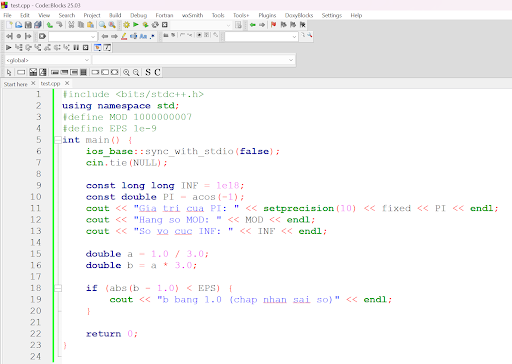Open the Plugins menu
The image size is (512, 364).
(267, 15)
